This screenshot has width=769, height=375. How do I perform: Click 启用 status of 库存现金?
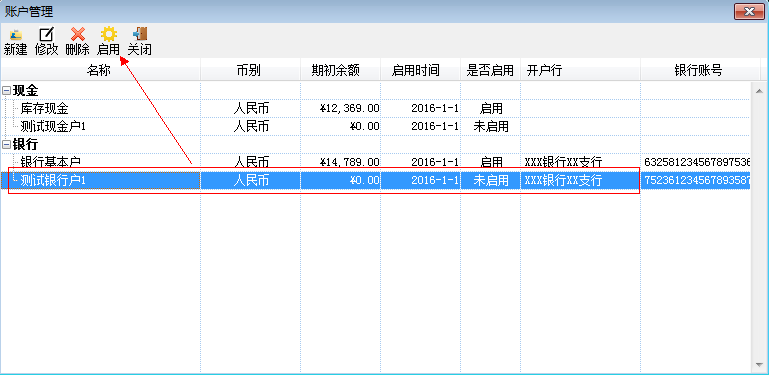click(490, 108)
